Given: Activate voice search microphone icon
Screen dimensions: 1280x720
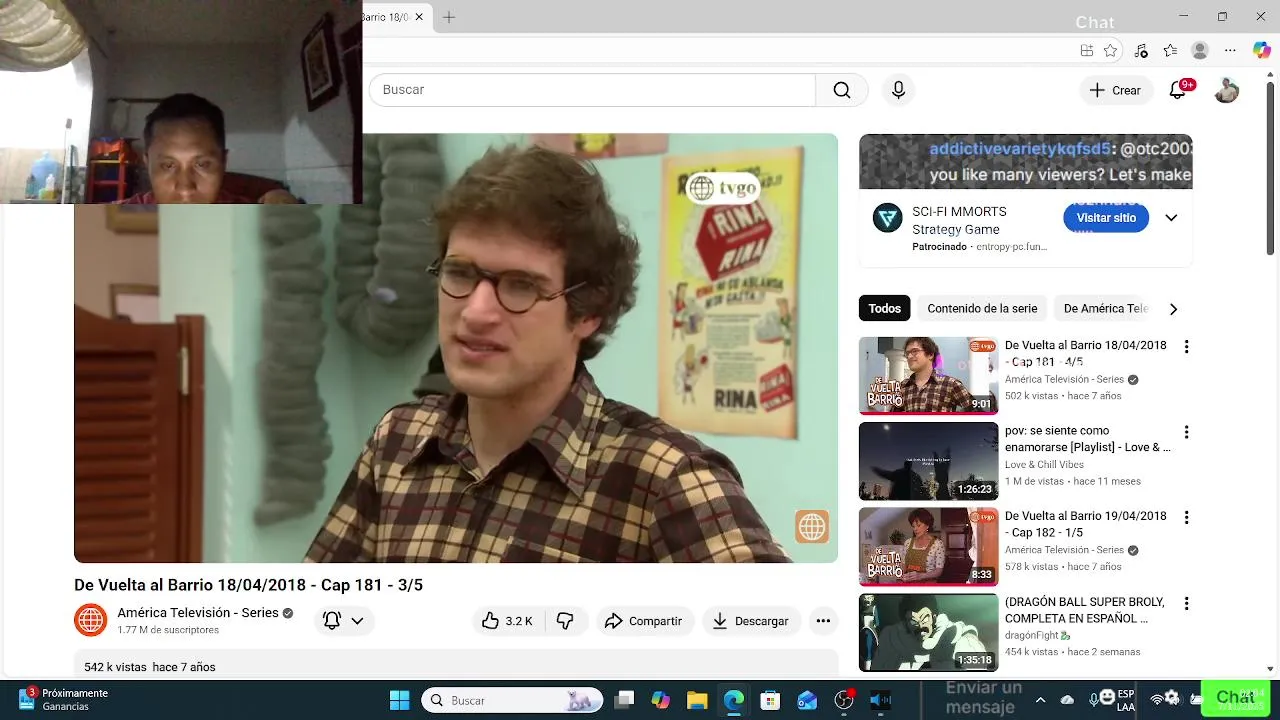Looking at the screenshot, I should pyautogui.click(x=898, y=90).
